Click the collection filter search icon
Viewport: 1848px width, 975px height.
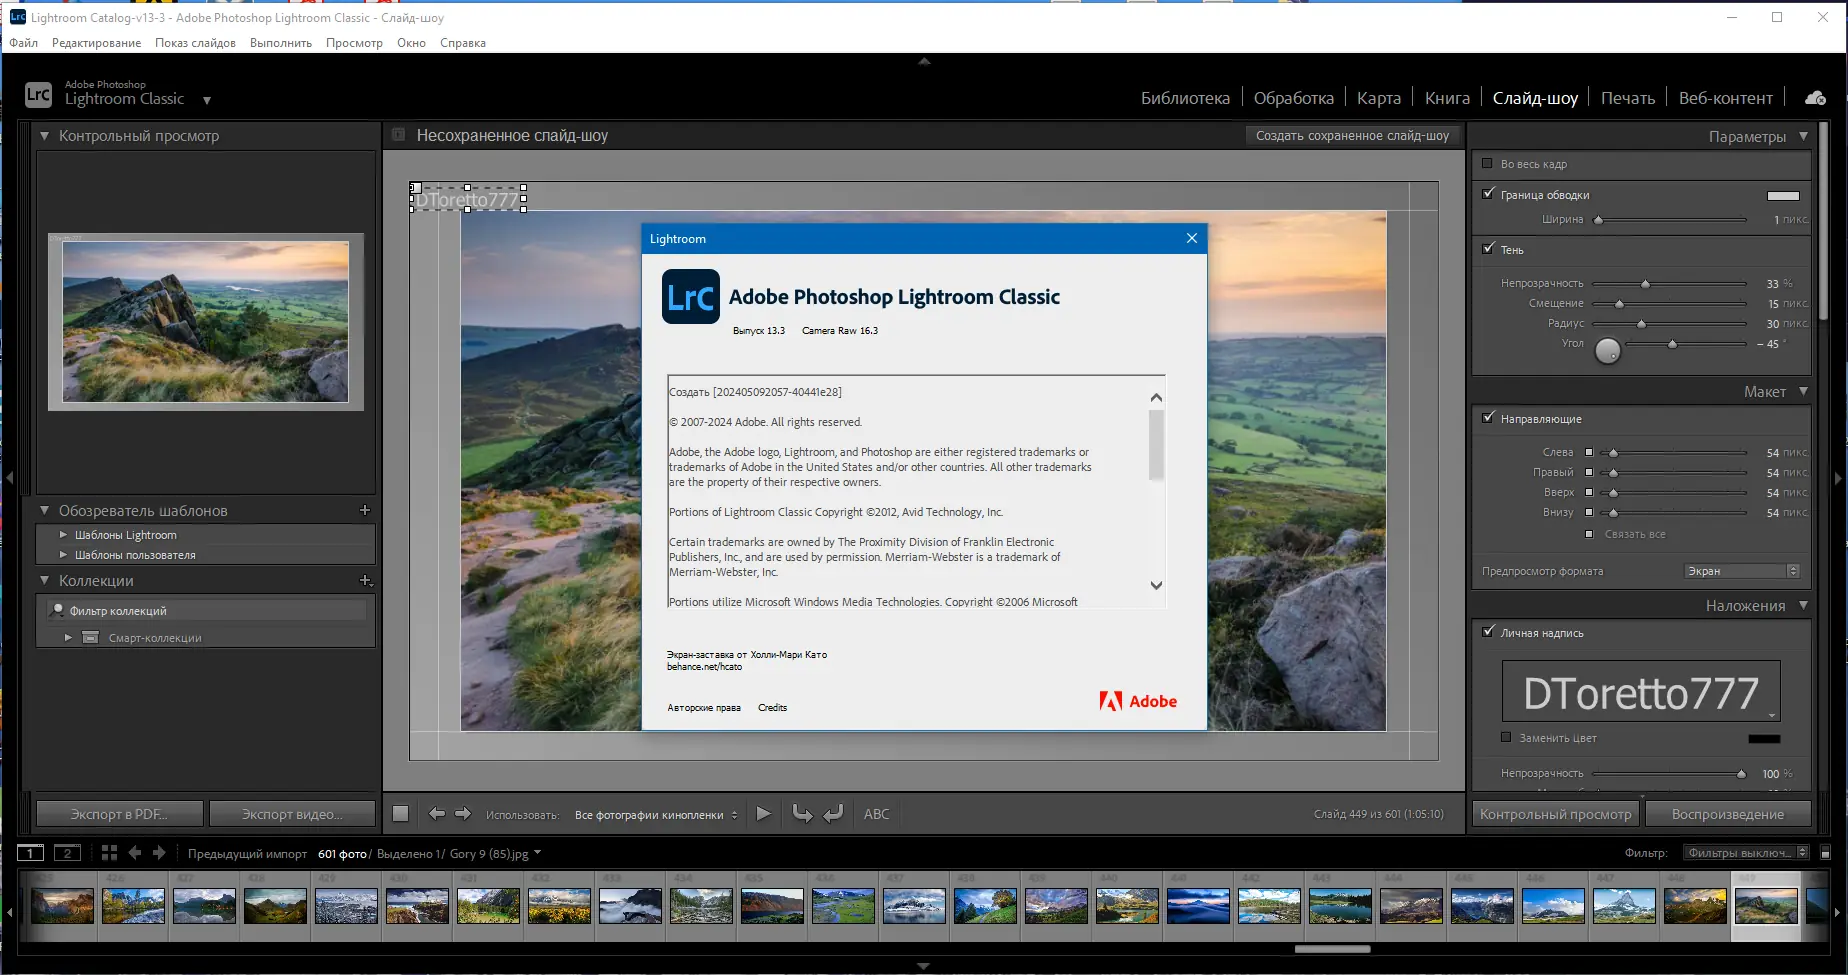click(58, 610)
